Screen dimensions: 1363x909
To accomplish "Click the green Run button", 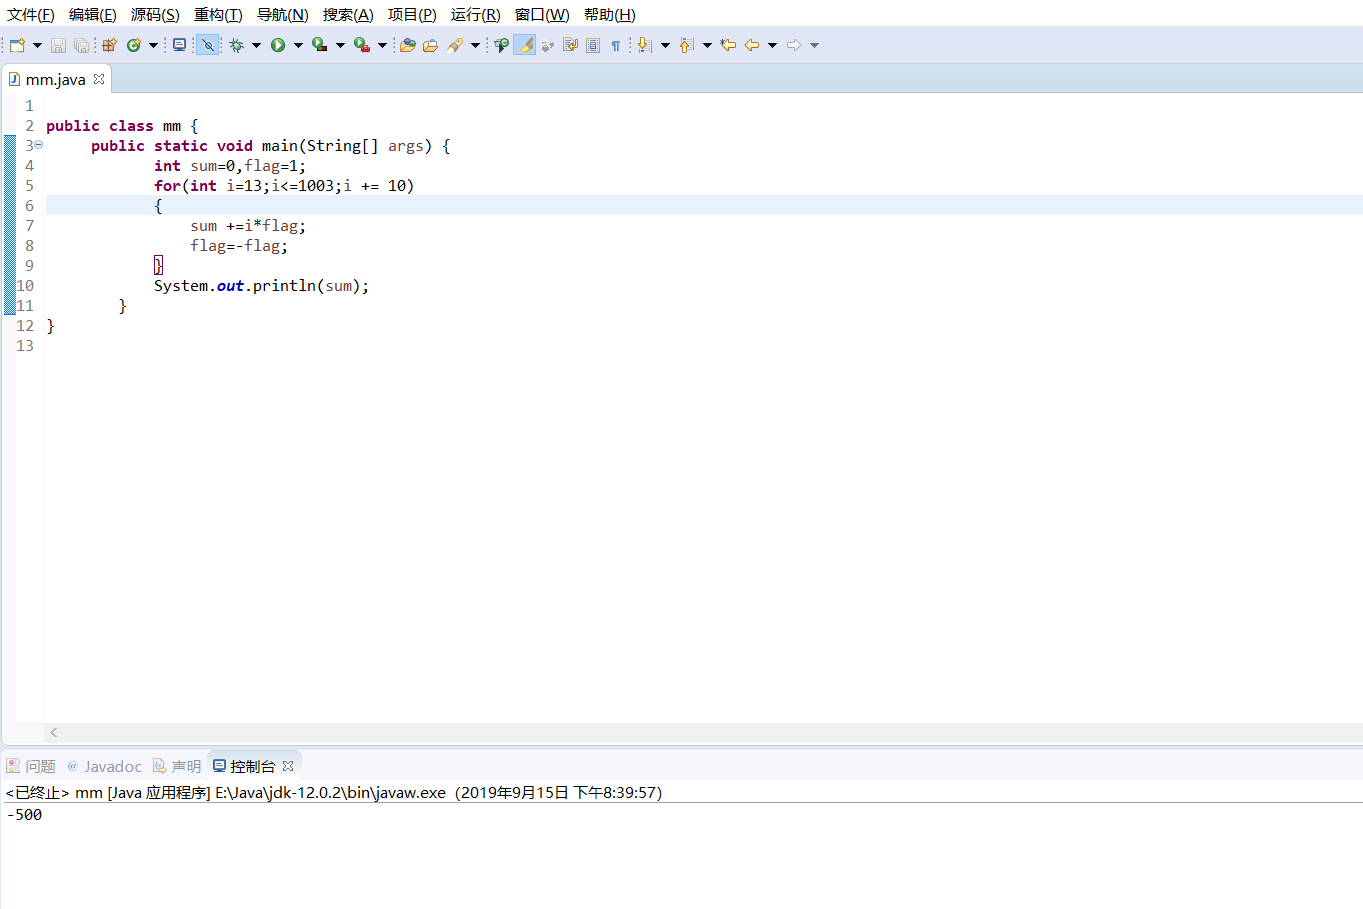I will coord(278,45).
